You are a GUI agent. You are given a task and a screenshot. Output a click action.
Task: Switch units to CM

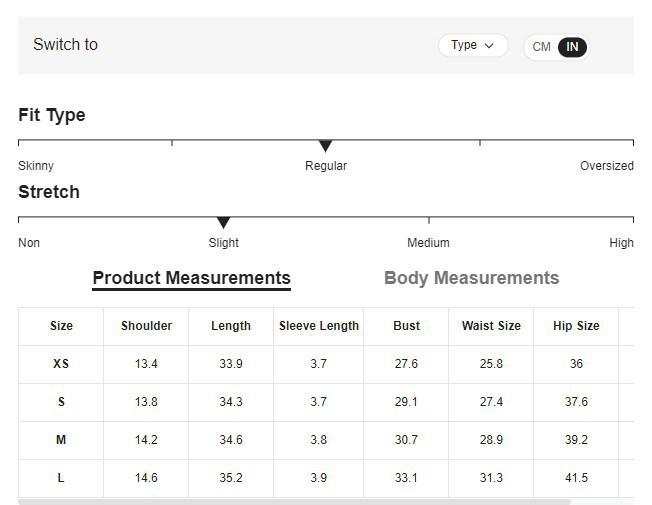pyautogui.click(x=541, y=47)
